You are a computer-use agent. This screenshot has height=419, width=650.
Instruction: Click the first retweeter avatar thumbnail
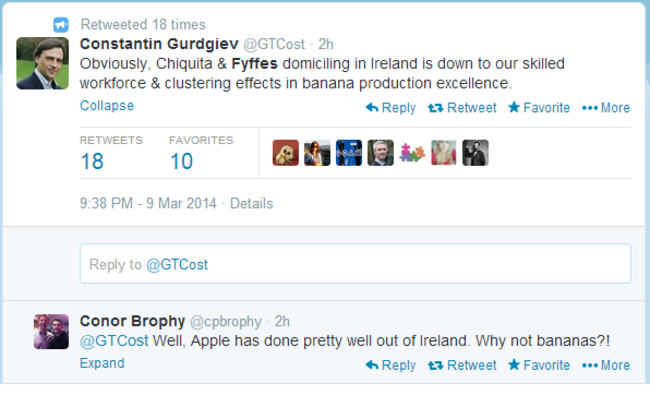[285, 153]
